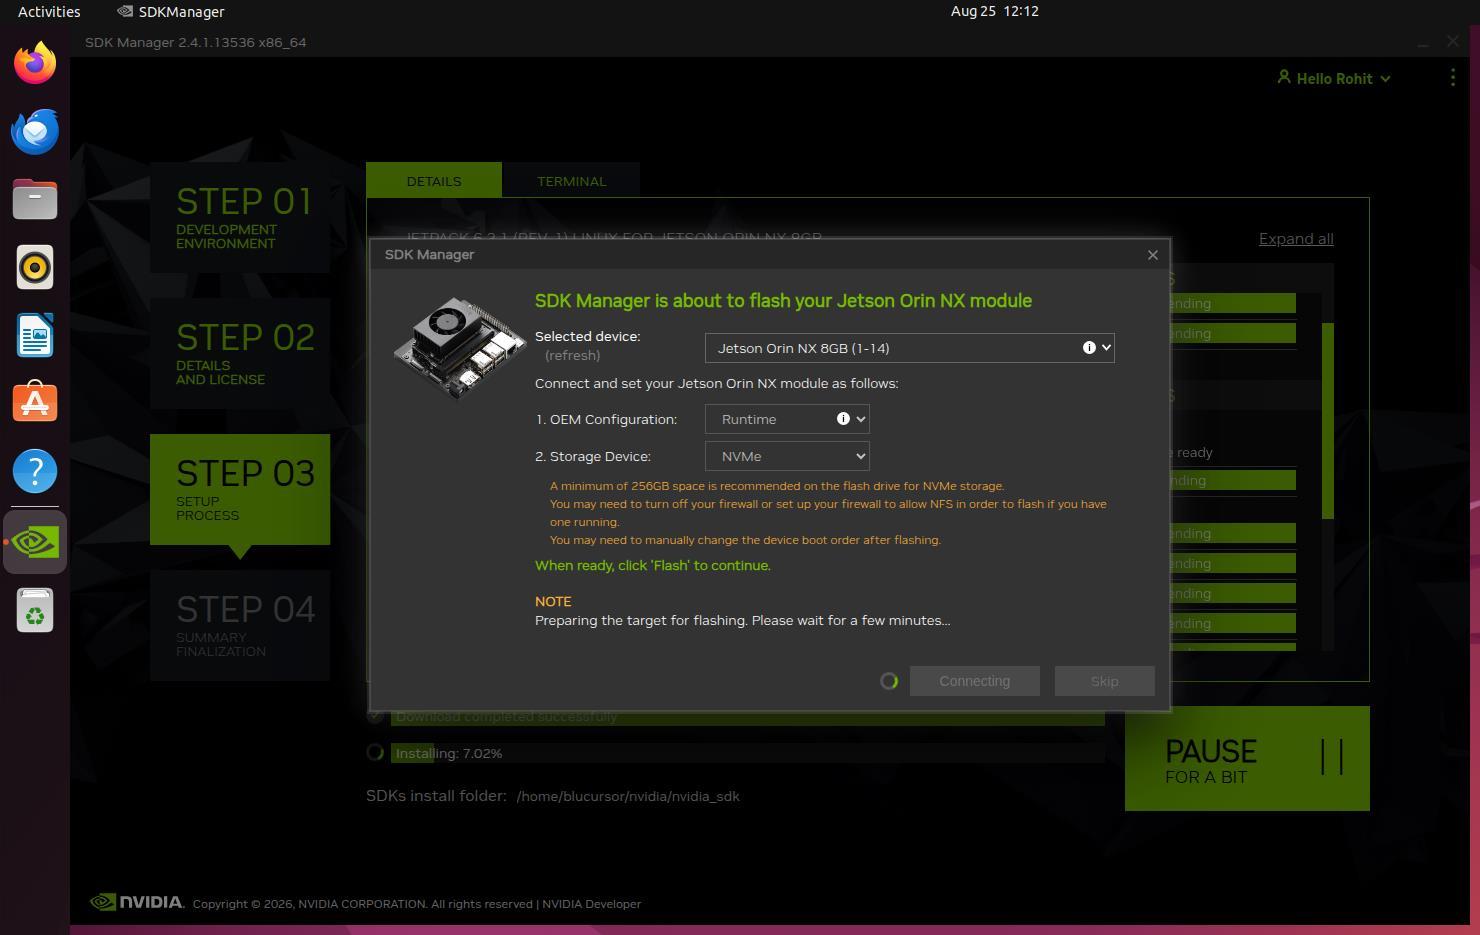Launch Thunderbird mail from the dock

click(35, 132)
